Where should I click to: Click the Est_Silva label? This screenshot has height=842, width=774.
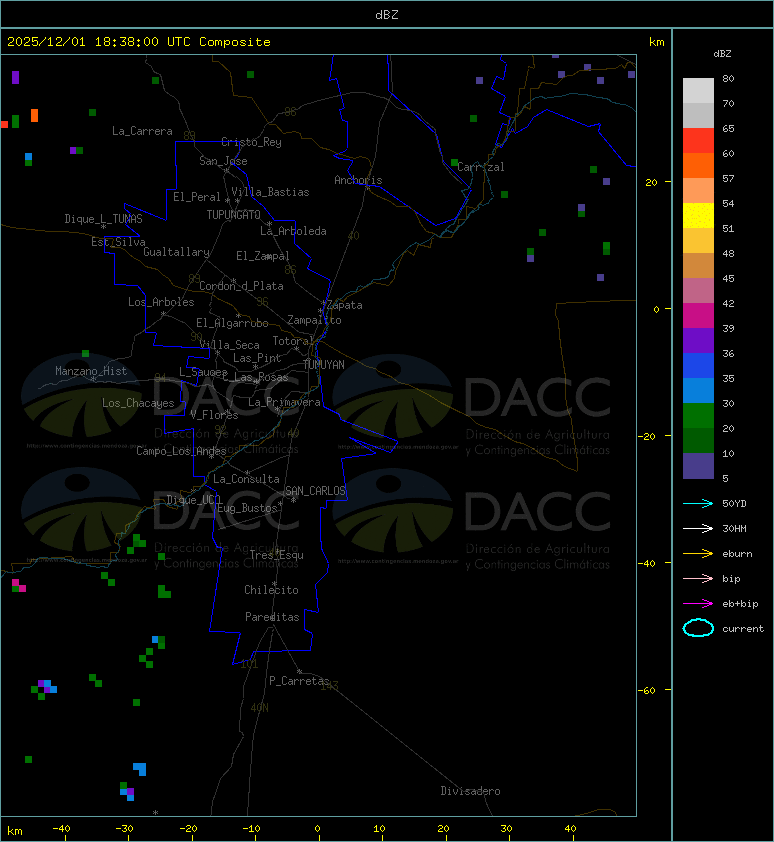118,242
